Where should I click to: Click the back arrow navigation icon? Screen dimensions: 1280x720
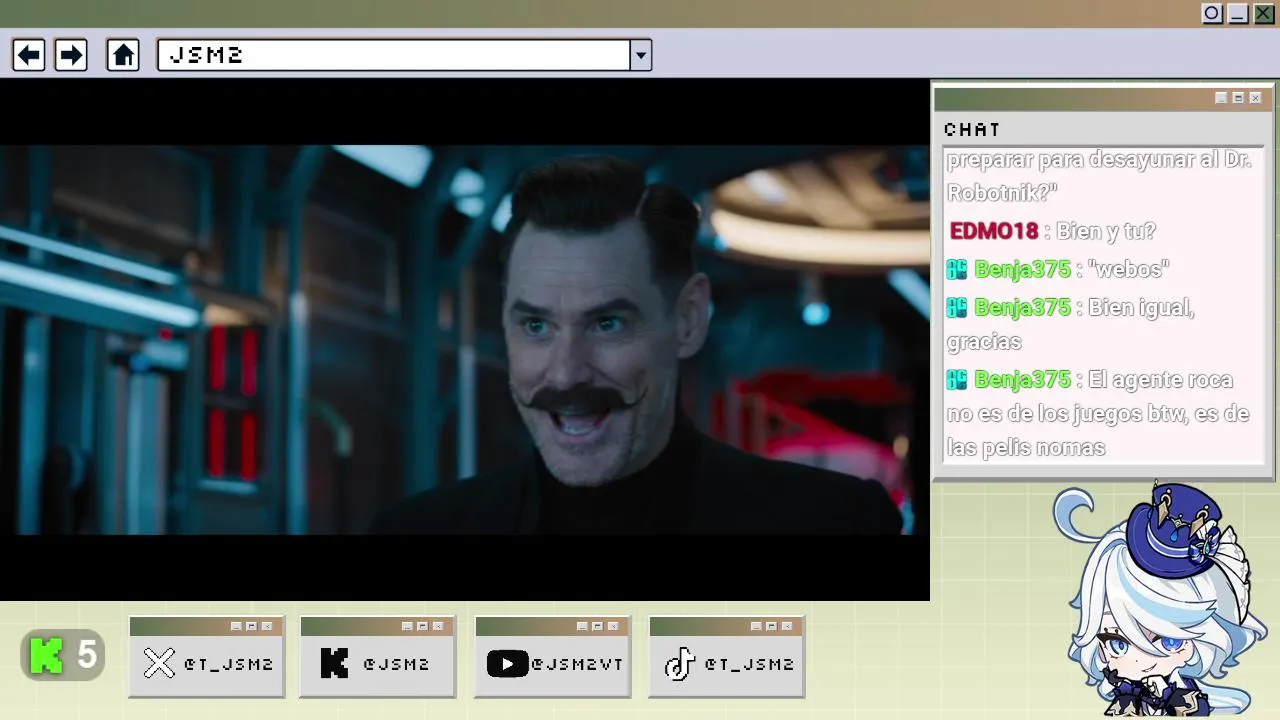29,55
